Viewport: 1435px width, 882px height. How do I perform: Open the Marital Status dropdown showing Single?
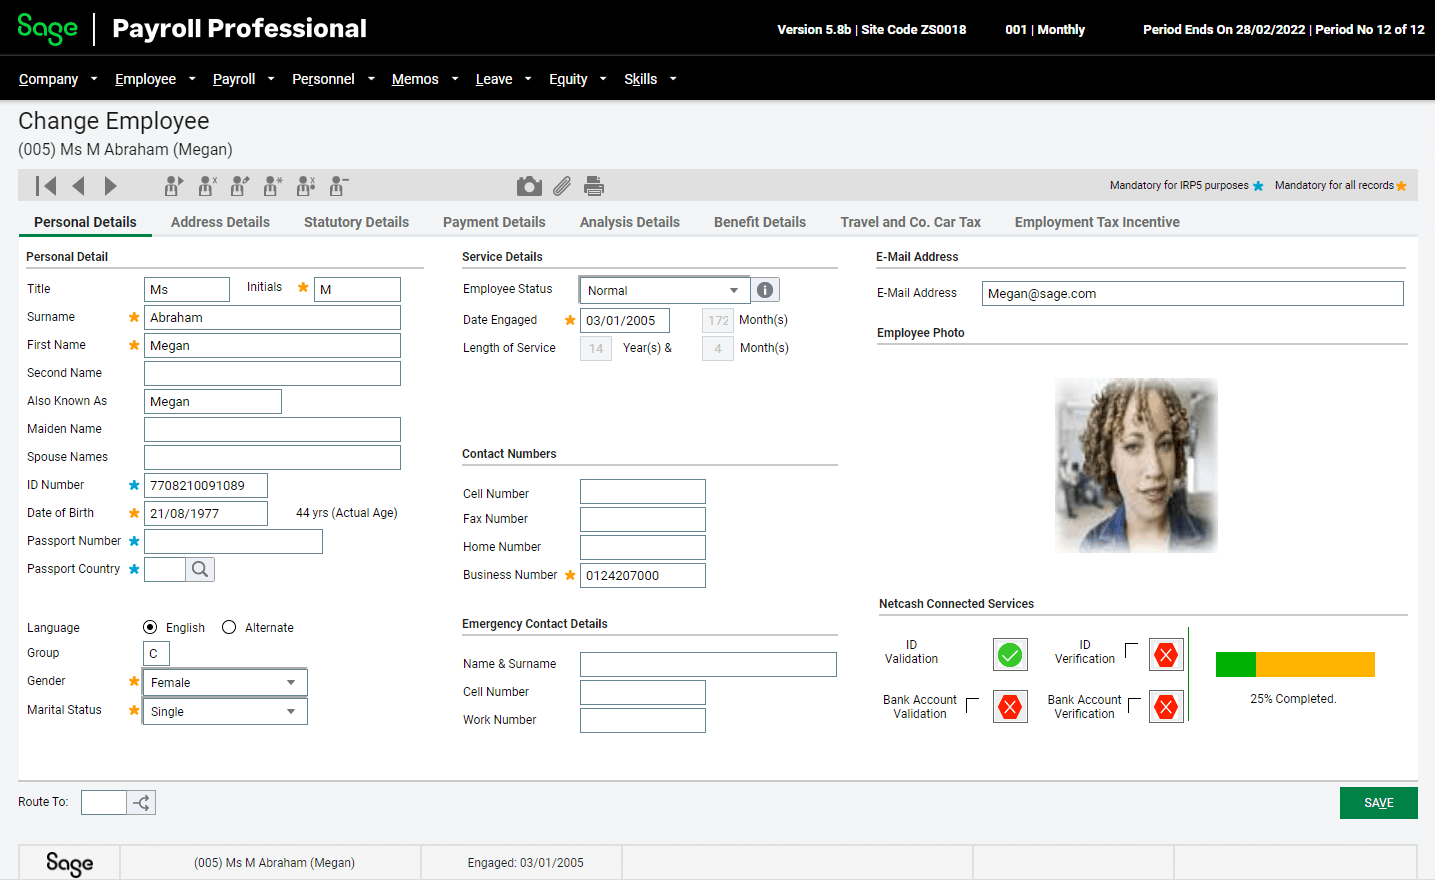point(225,711)
